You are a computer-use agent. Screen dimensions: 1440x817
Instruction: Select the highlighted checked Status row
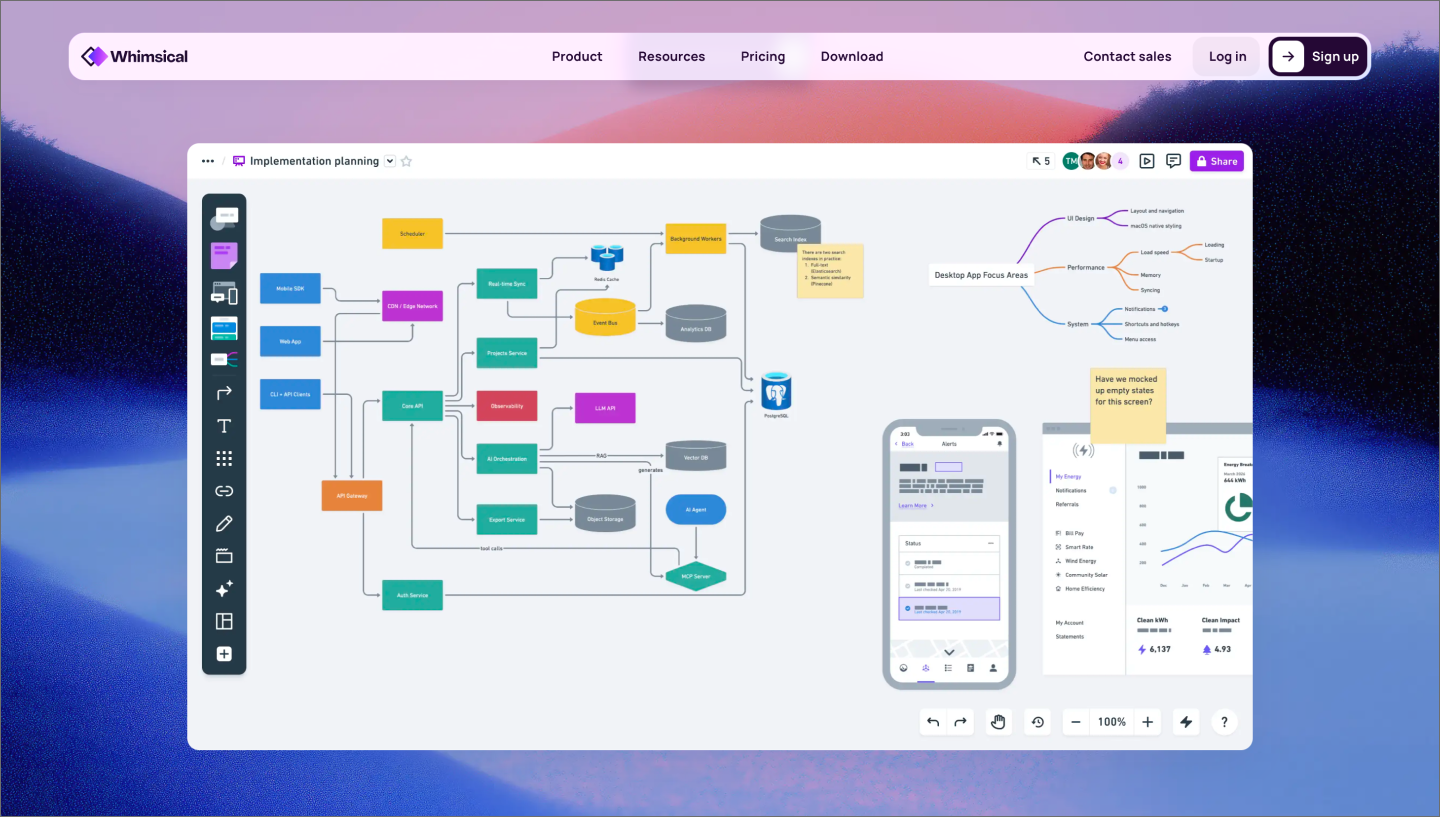(x=949, y=608)
